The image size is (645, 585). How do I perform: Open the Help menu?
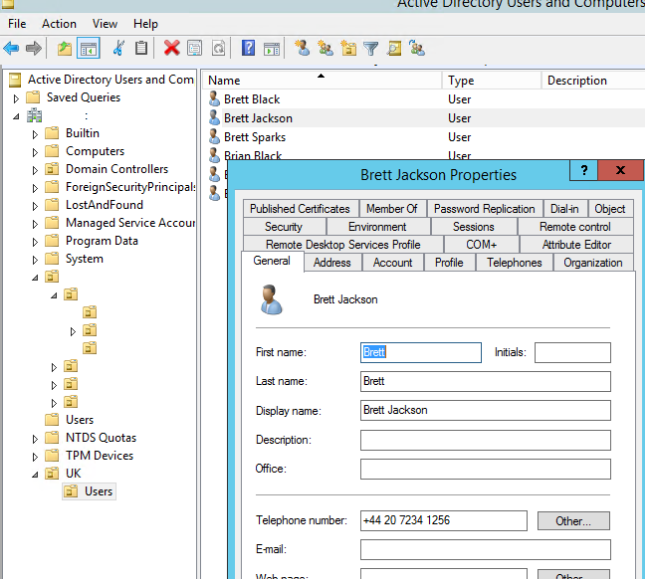click(146, 24)
